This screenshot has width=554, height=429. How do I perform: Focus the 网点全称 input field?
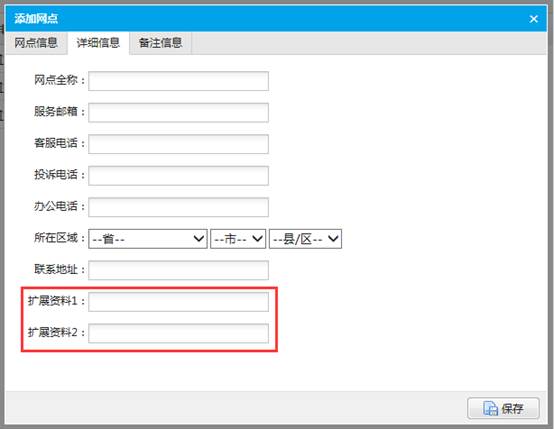pos(178,81)
